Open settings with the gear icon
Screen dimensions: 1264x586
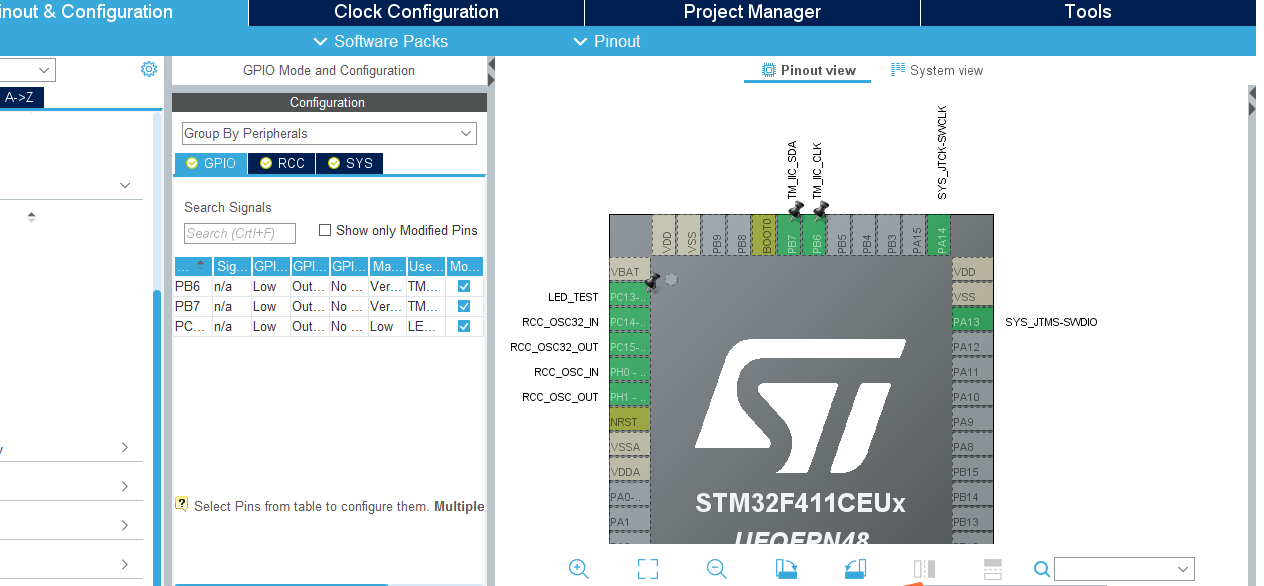point(148,68)
